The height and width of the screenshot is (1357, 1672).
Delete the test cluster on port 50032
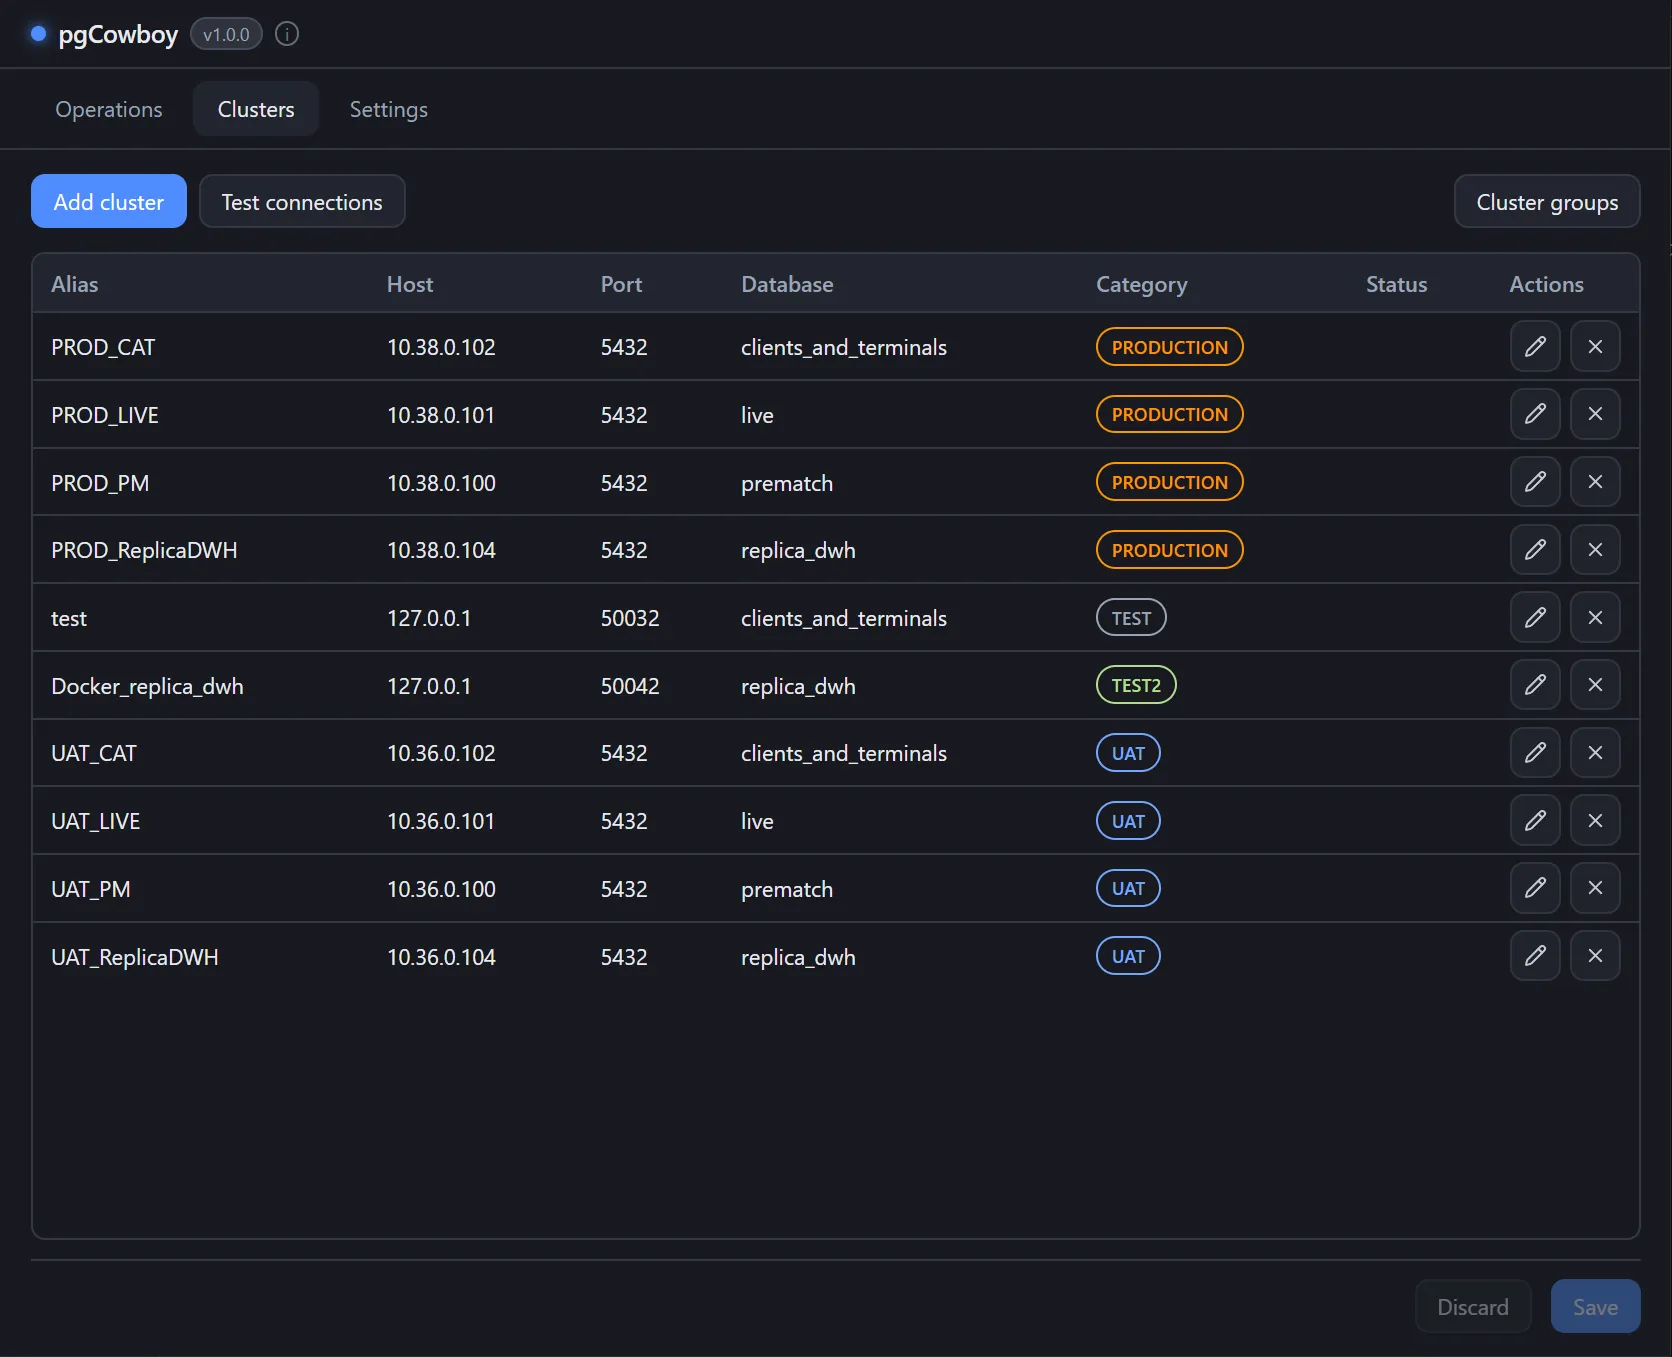click(1595, 617)
